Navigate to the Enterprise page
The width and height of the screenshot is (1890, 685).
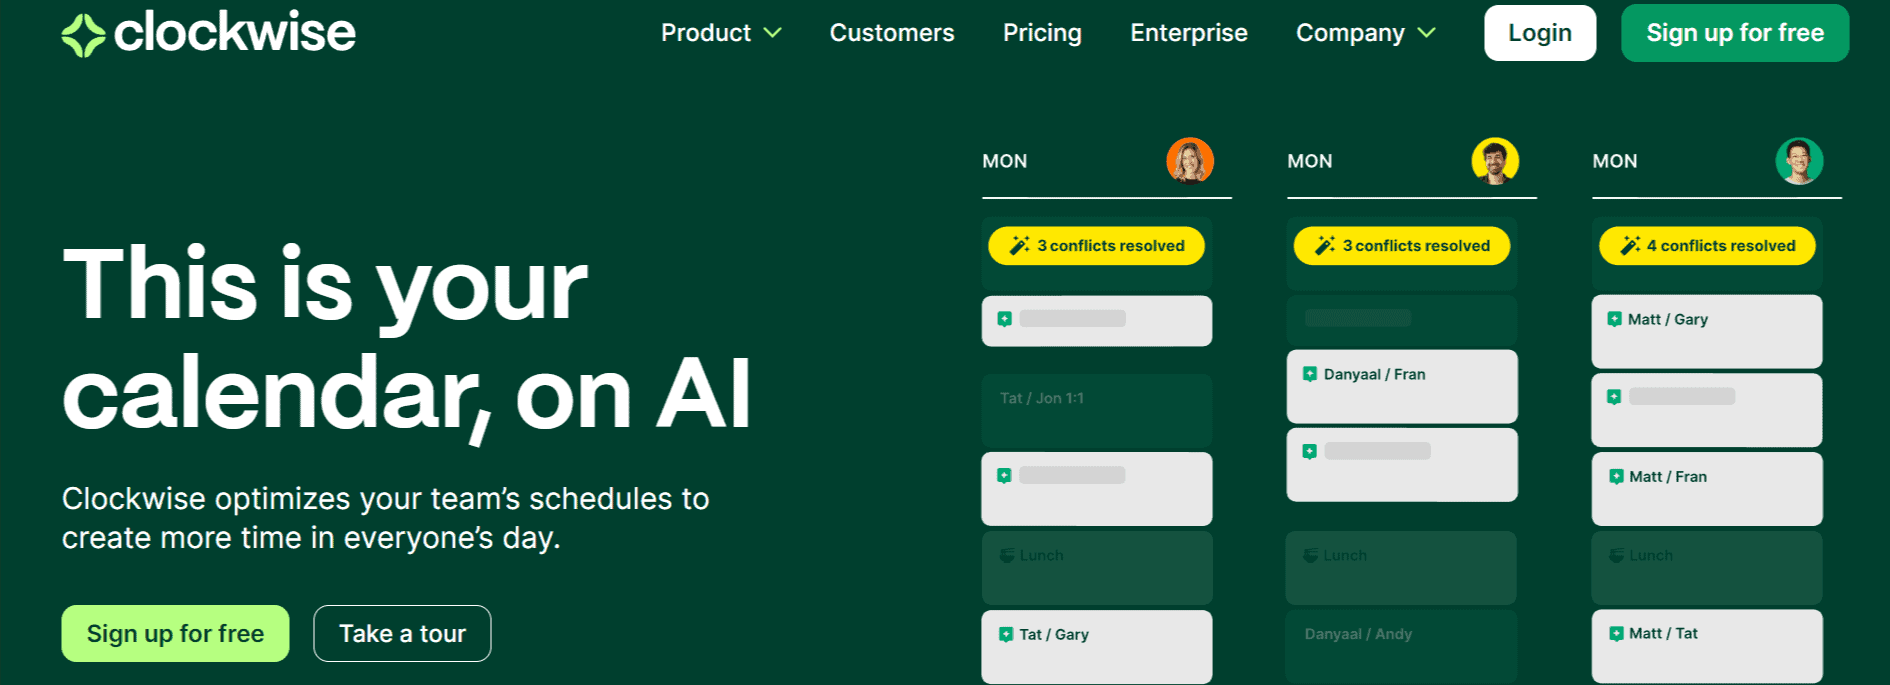[1189, 33]
